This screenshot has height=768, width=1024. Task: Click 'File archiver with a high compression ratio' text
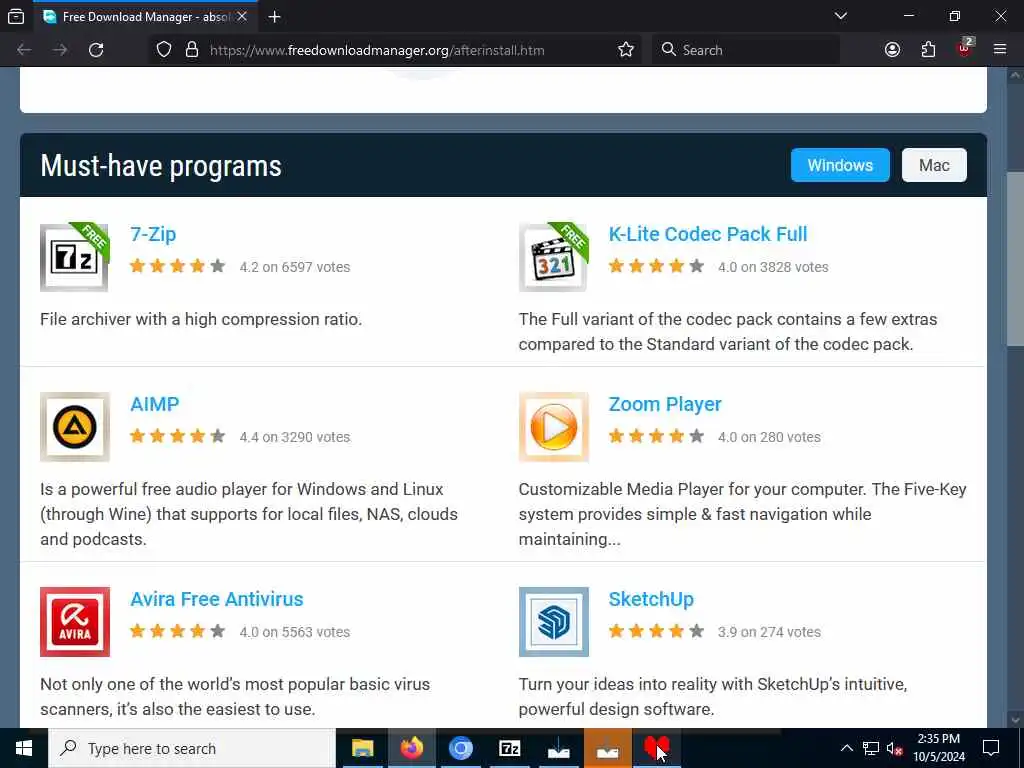click(x=200, y=319)
